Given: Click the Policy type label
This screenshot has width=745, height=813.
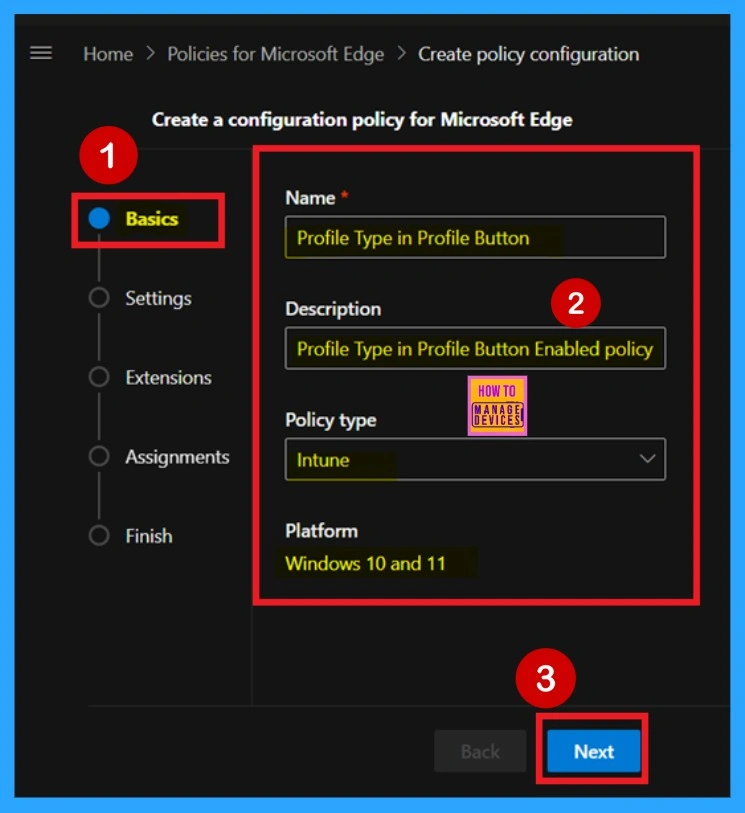Looking at the screenshot, I should pos(331,420).
